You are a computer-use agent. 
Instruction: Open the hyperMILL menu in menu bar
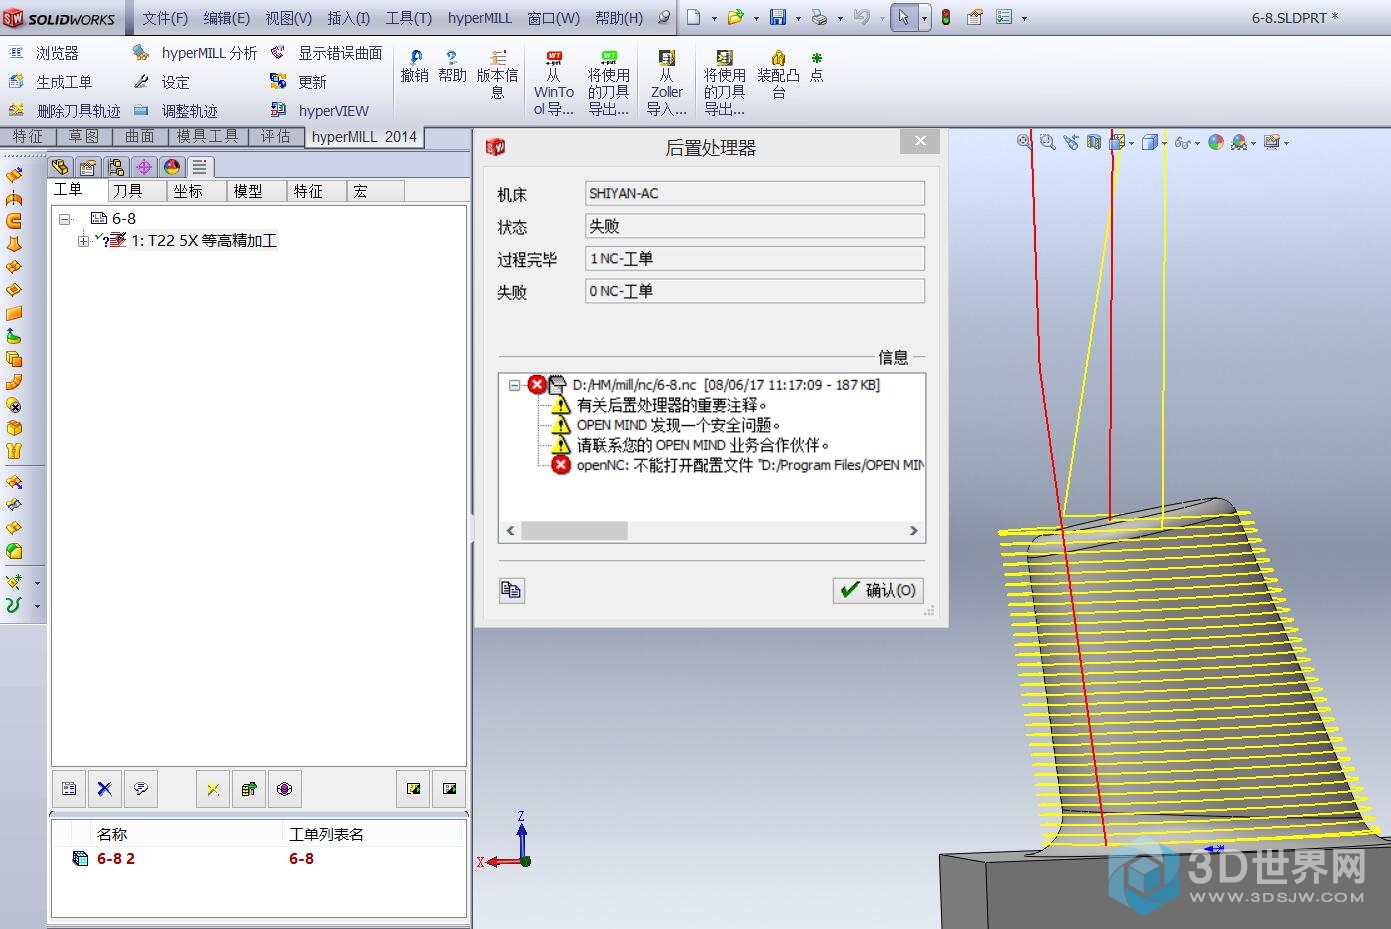click(x=480, y=18)
